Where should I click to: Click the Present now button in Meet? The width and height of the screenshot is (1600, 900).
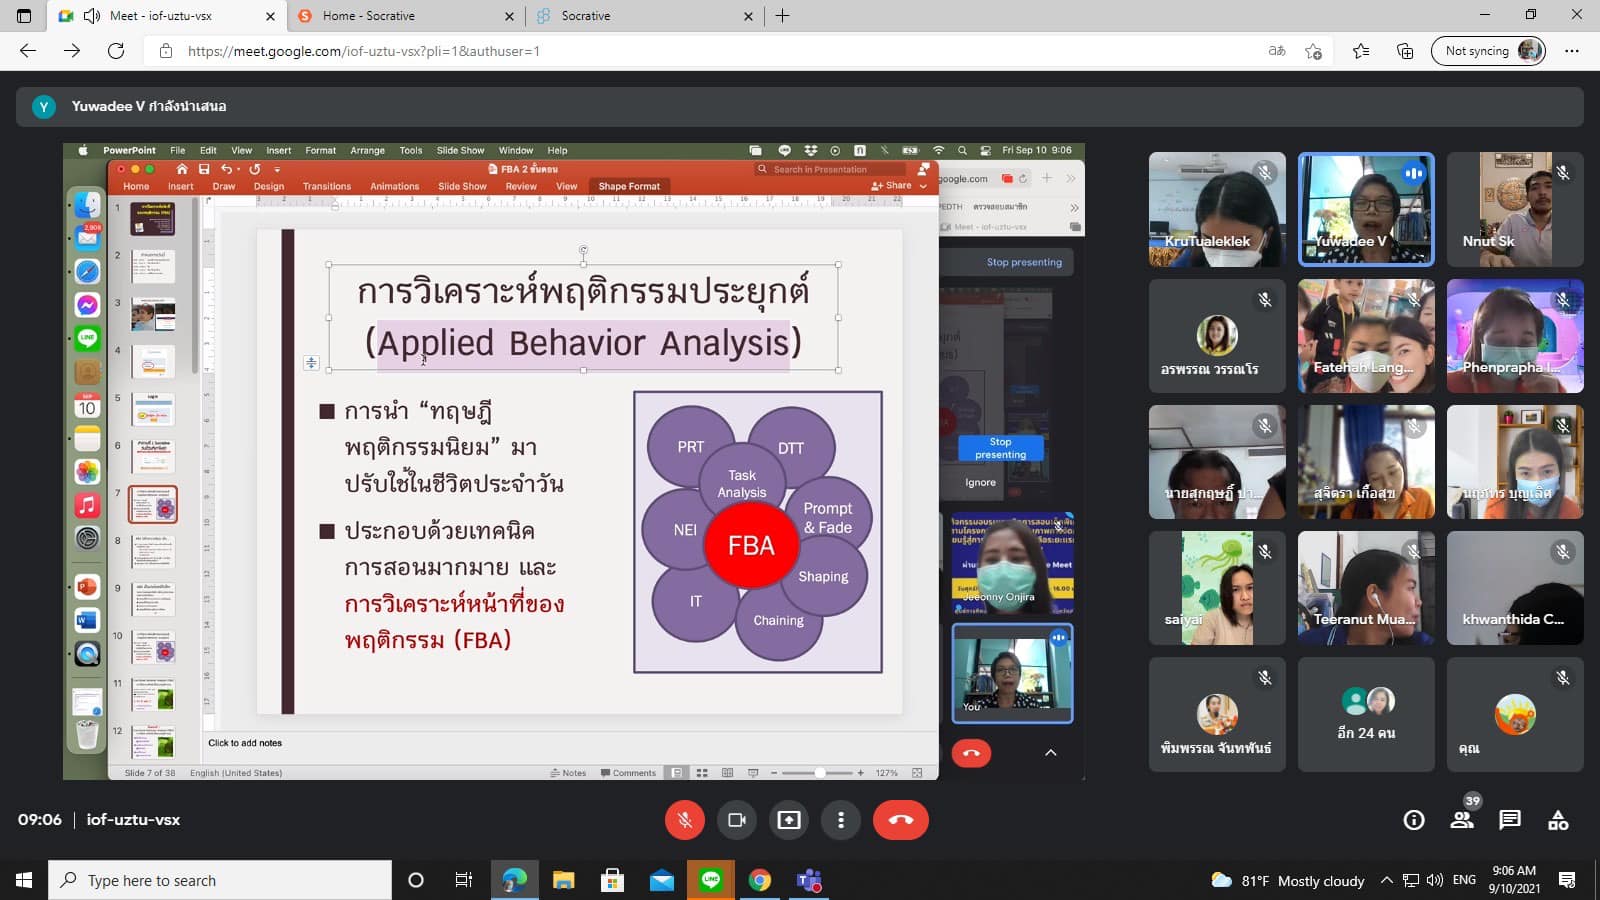tap(789, 820)
